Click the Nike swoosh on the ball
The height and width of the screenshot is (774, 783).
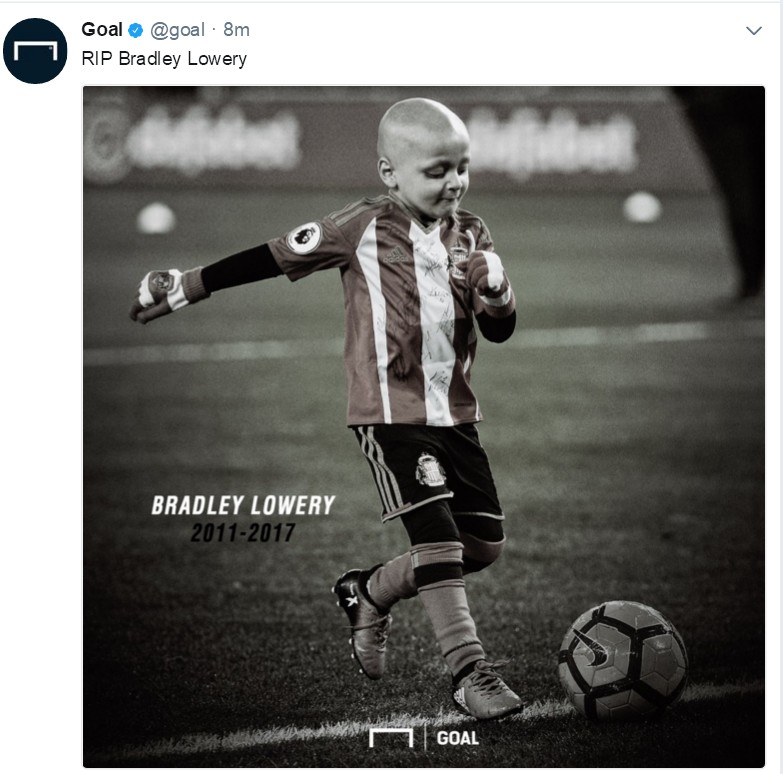pos(593,648)
